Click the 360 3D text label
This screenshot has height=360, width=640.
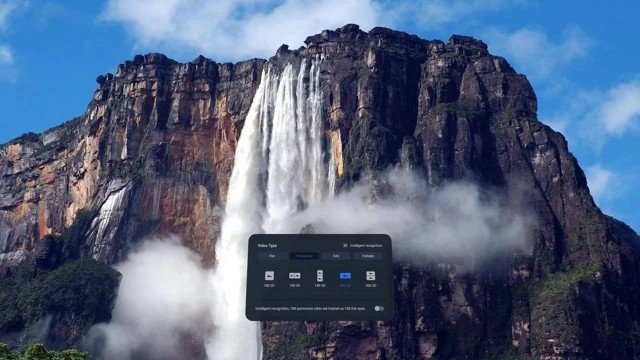point(371,286)
